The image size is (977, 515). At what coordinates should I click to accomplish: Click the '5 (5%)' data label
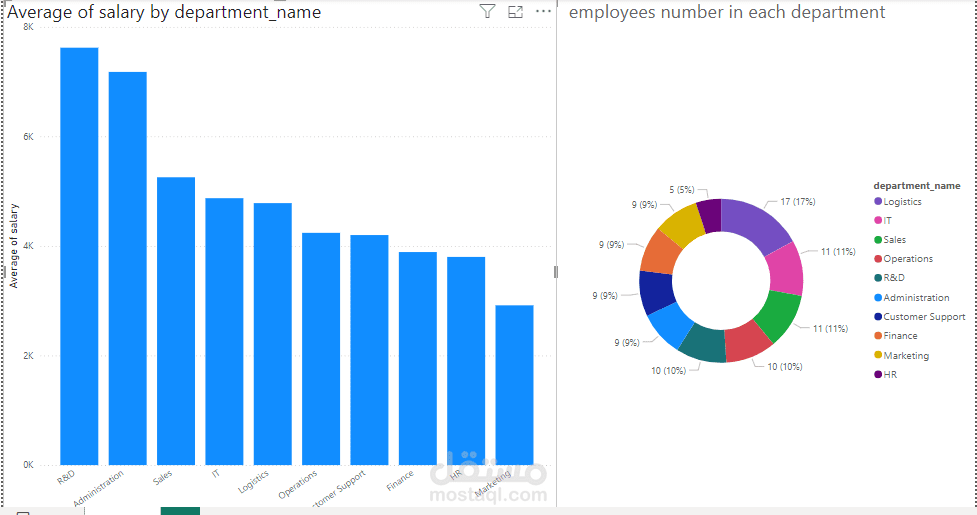point(682,189)
